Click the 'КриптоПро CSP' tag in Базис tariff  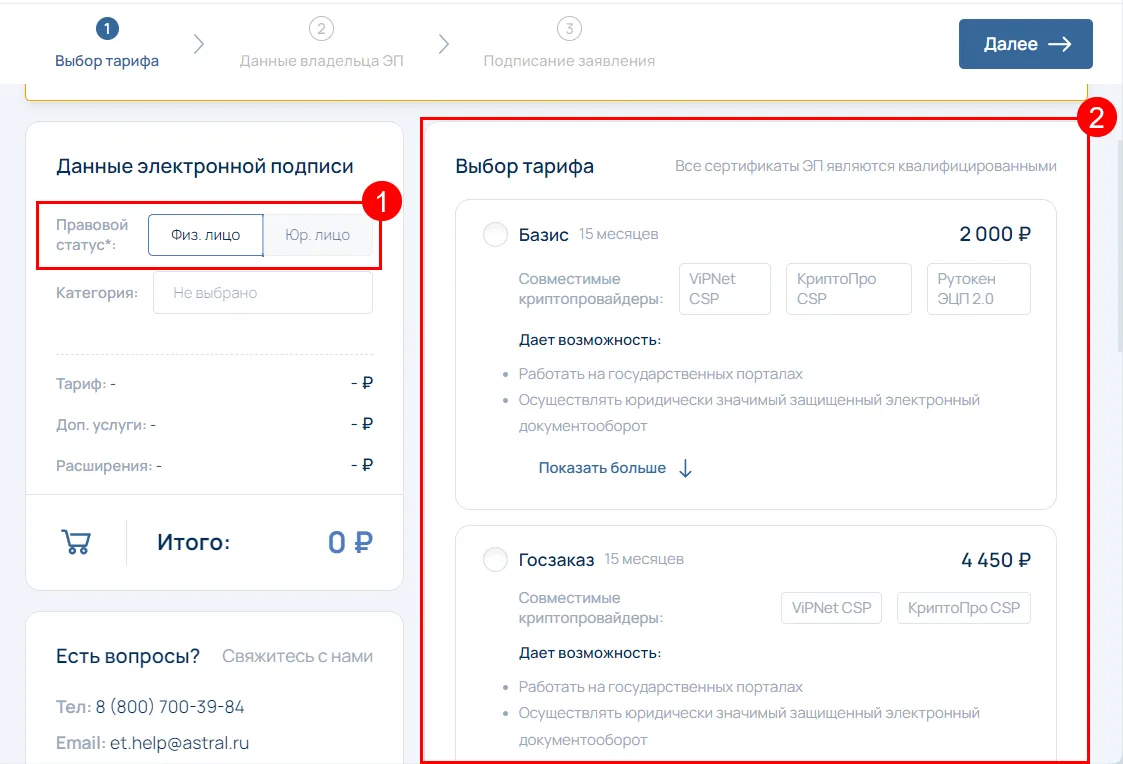pos(848,289)
